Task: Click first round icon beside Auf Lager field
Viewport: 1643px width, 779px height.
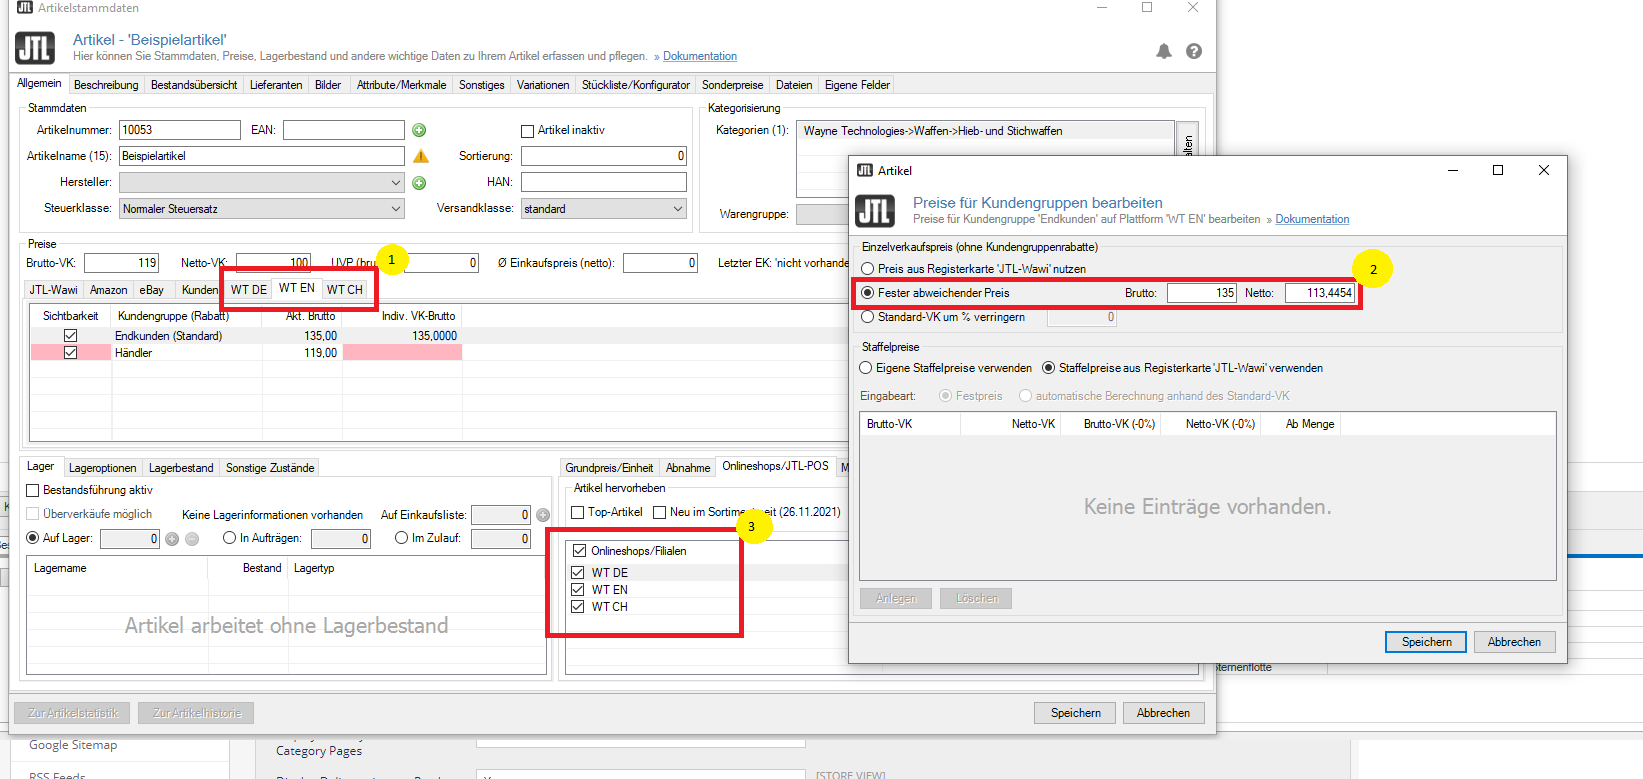Action: pos(172,539)
